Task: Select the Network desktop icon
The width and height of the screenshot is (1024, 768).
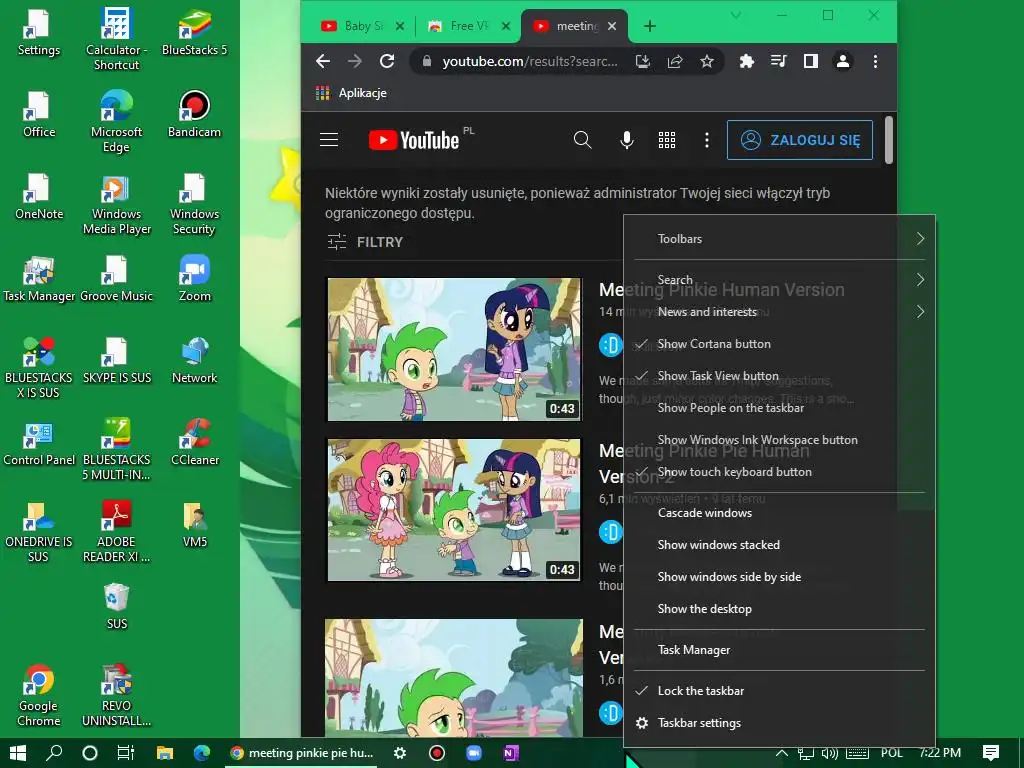Action: pyautogui.click(x=194, y=361)
